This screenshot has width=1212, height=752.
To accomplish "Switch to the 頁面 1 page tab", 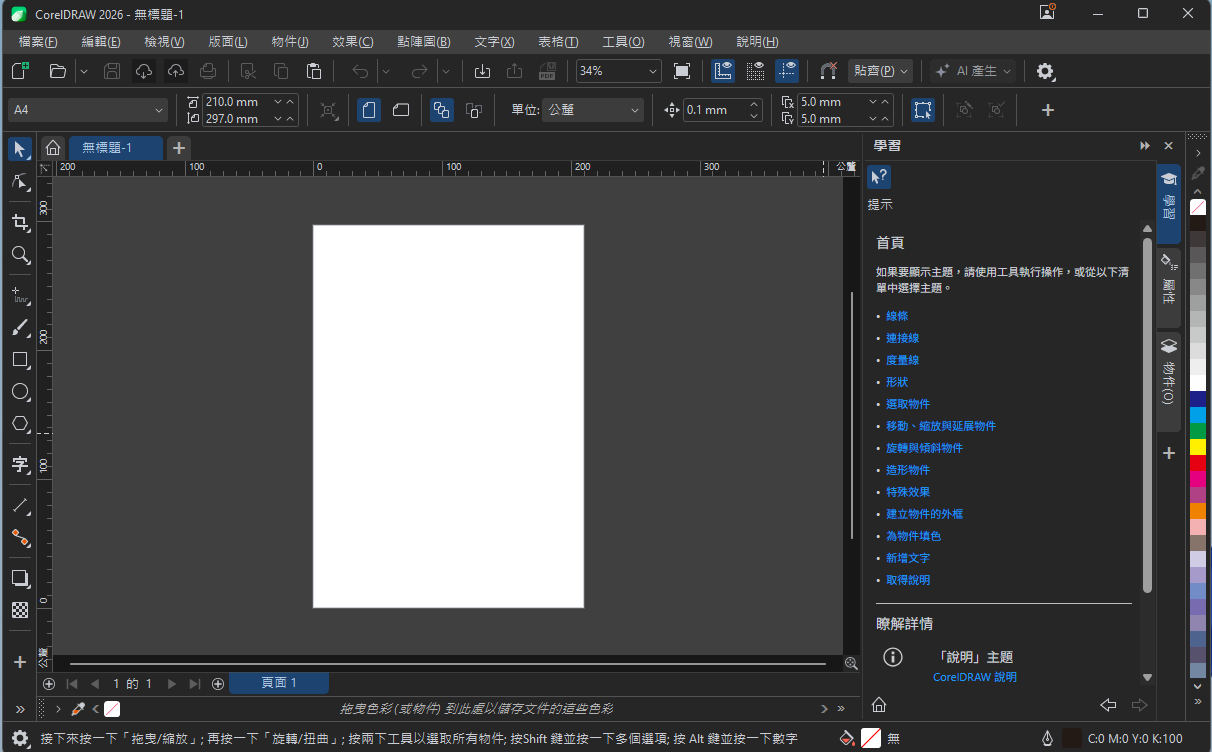I will pos(279,683).
